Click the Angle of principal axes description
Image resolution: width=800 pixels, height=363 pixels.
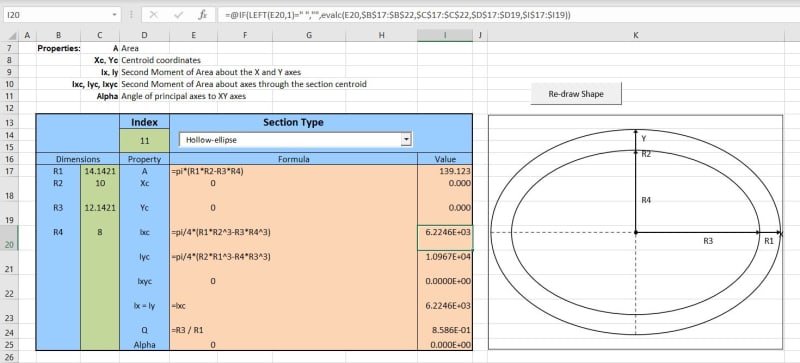pyautogui.click(x=183, y=96)
